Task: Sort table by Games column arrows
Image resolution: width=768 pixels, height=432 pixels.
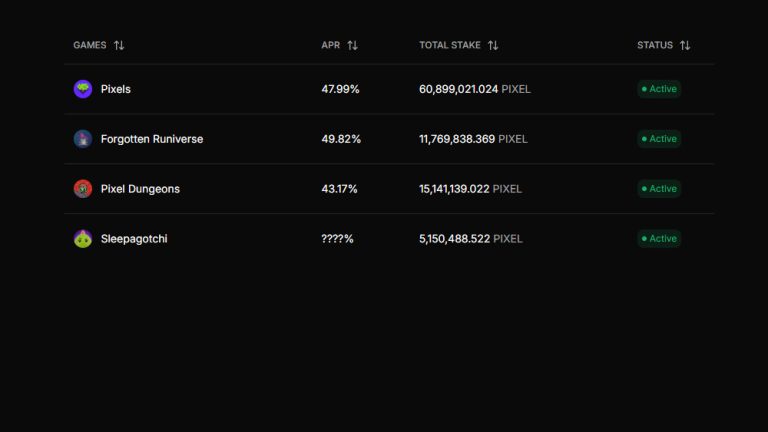Action: point(119,45)
